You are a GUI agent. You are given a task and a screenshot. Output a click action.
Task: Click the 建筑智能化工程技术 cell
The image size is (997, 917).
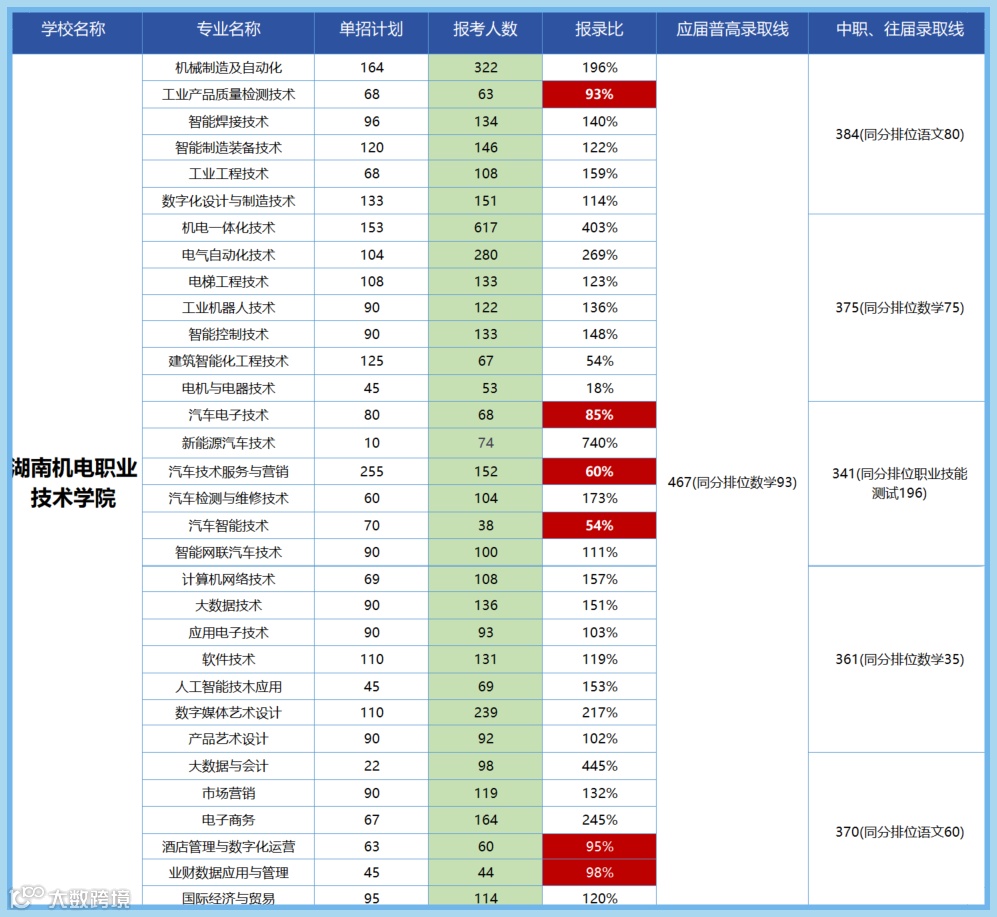coord(228,361)
